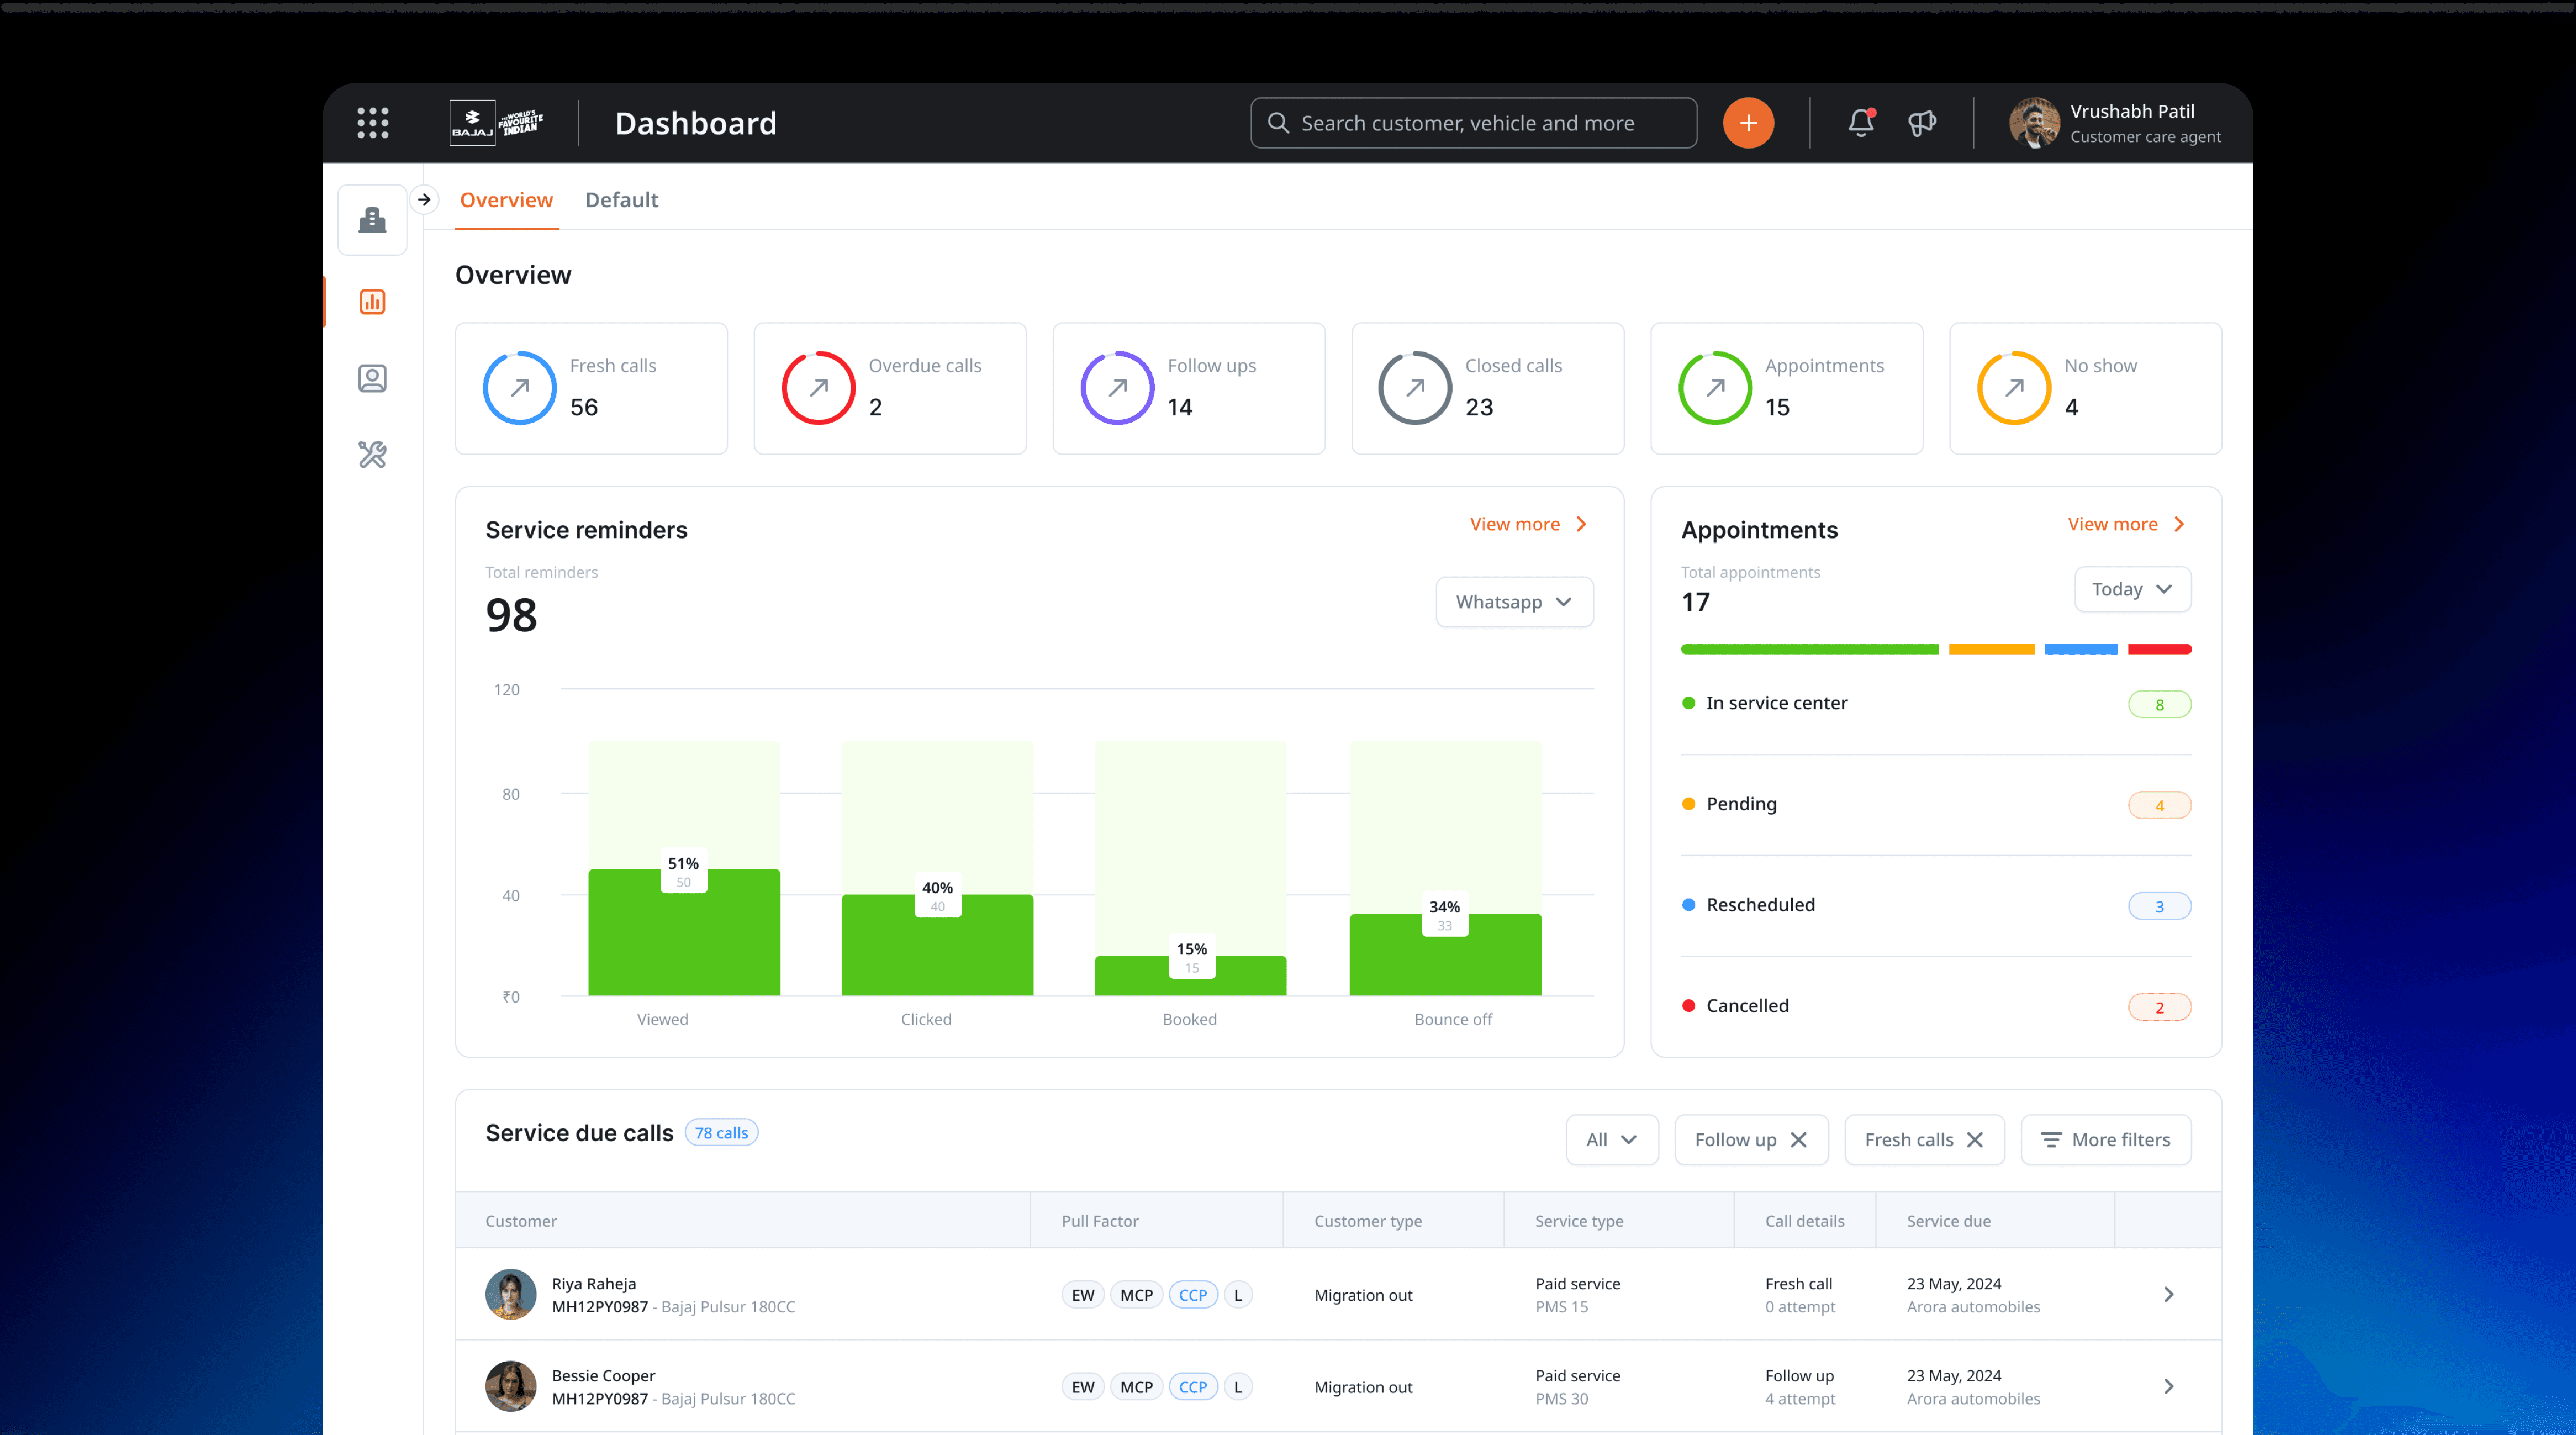Select the dealership building sidebar icon
Screen dimensions: 2576x1435
(372, 220)
